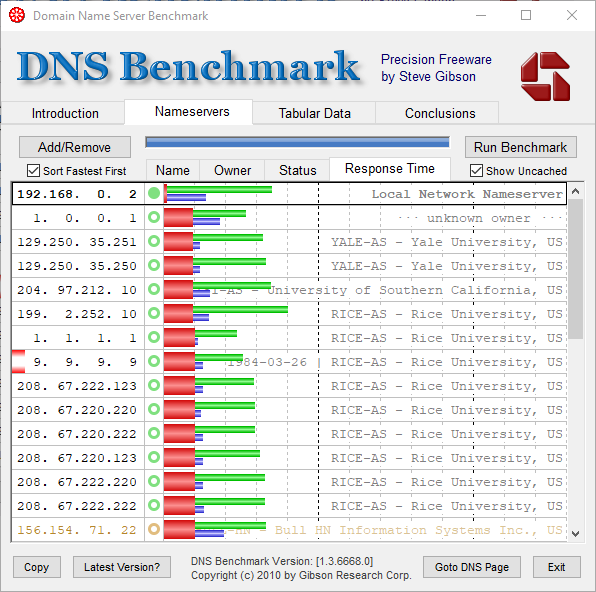Viewport: 596px width, 592px height.
Task: Click status circle for 208.67.220.220
Action: click(x=154, y=409)
